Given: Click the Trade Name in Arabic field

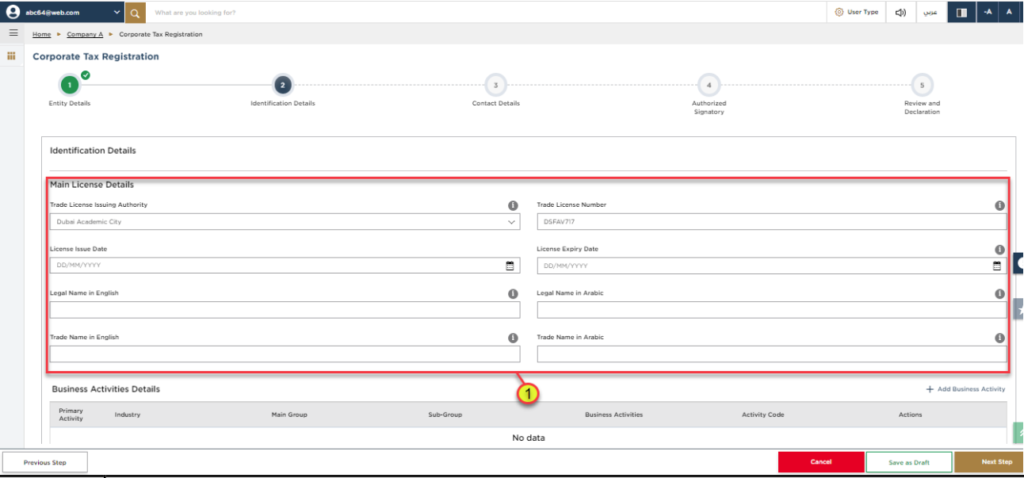Looking at the screenshot, I should [771, 354].
